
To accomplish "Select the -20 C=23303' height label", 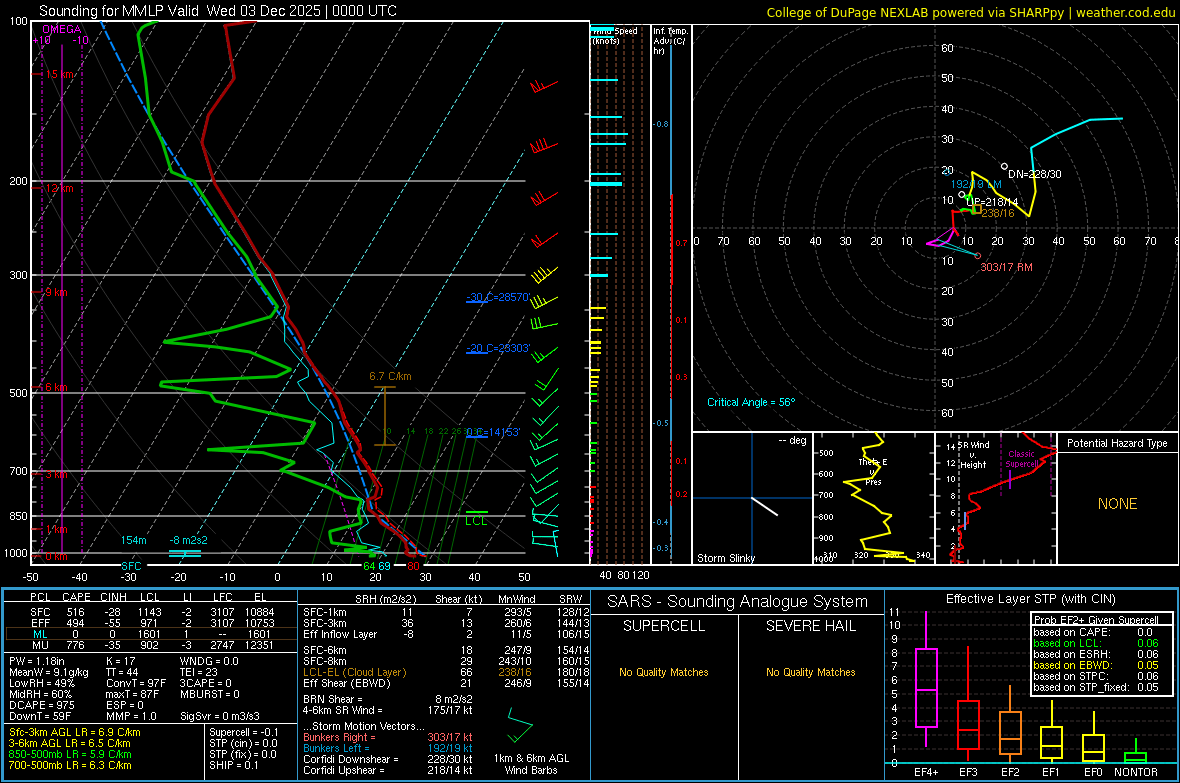I will (498, 349).
